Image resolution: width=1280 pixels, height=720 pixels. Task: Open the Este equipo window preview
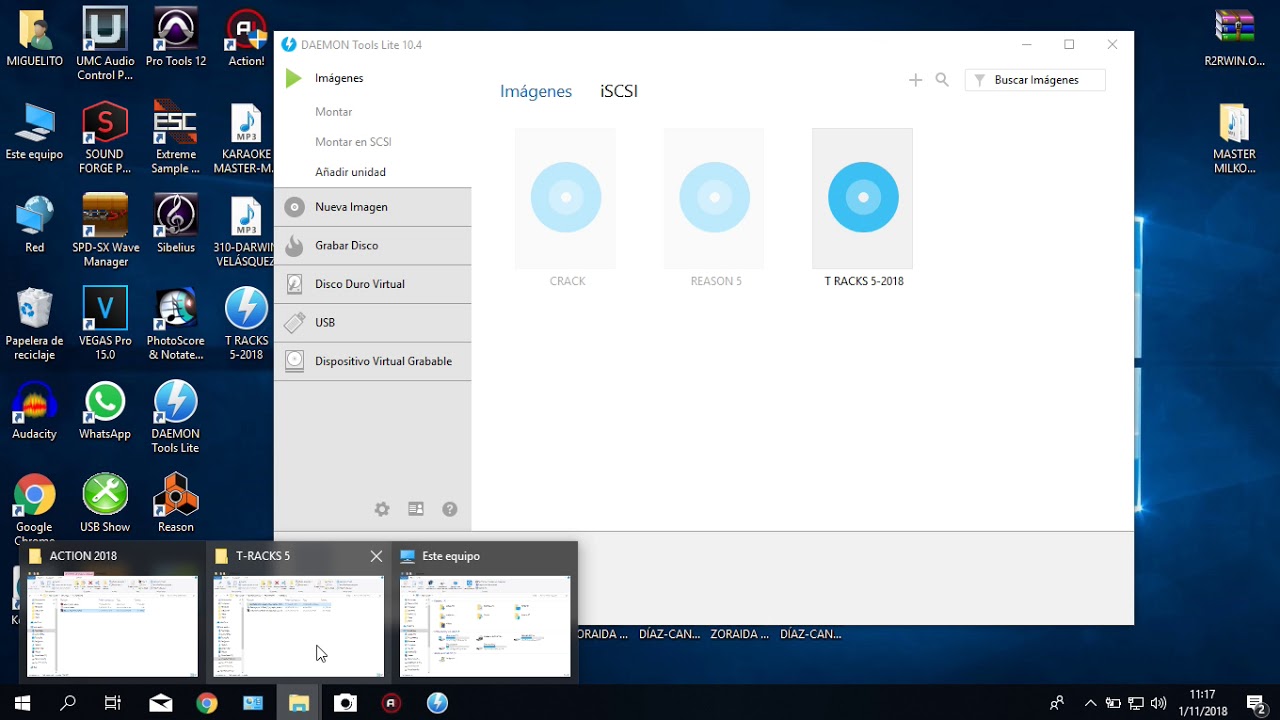[485, 612]
